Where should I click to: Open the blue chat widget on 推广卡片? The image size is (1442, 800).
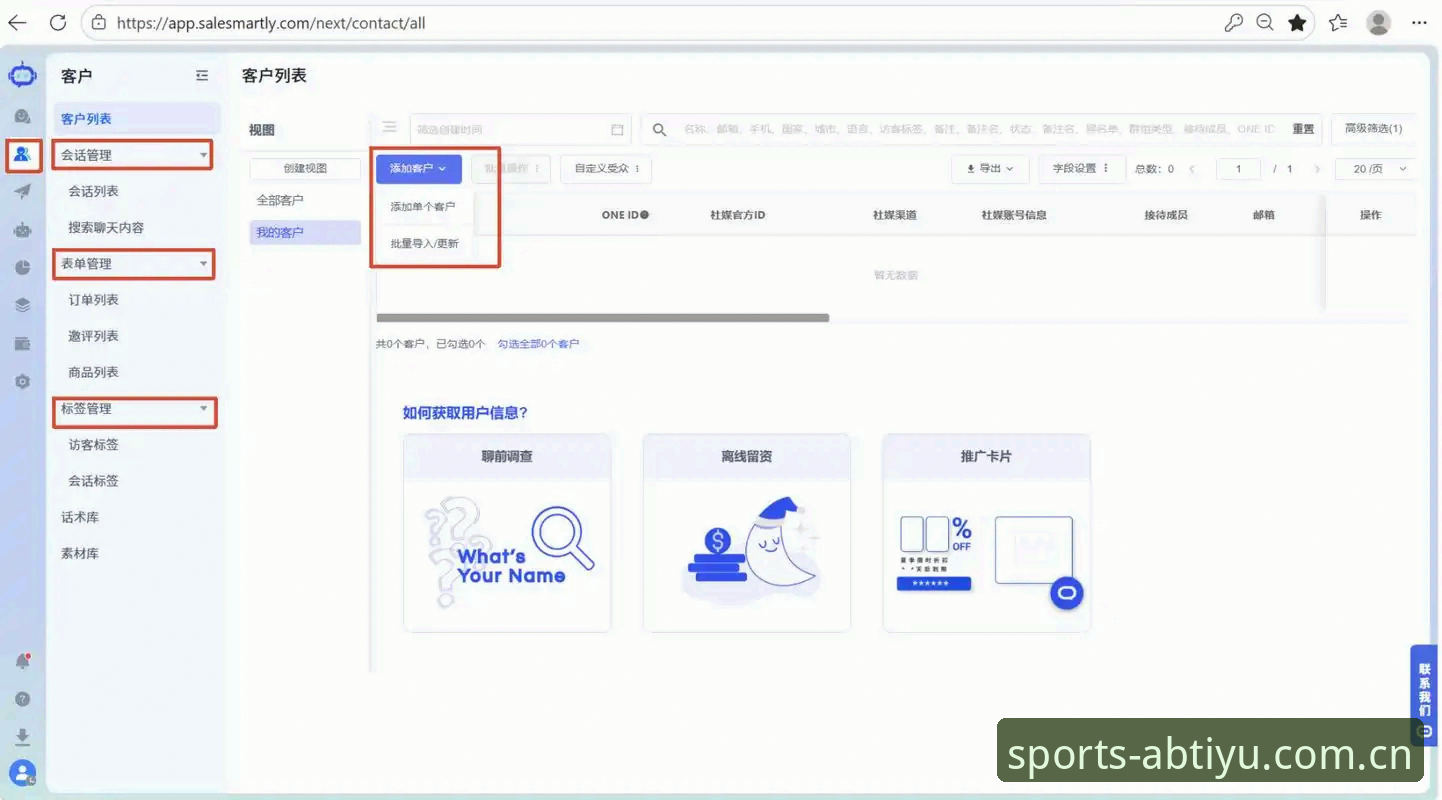click(1067, 594)
